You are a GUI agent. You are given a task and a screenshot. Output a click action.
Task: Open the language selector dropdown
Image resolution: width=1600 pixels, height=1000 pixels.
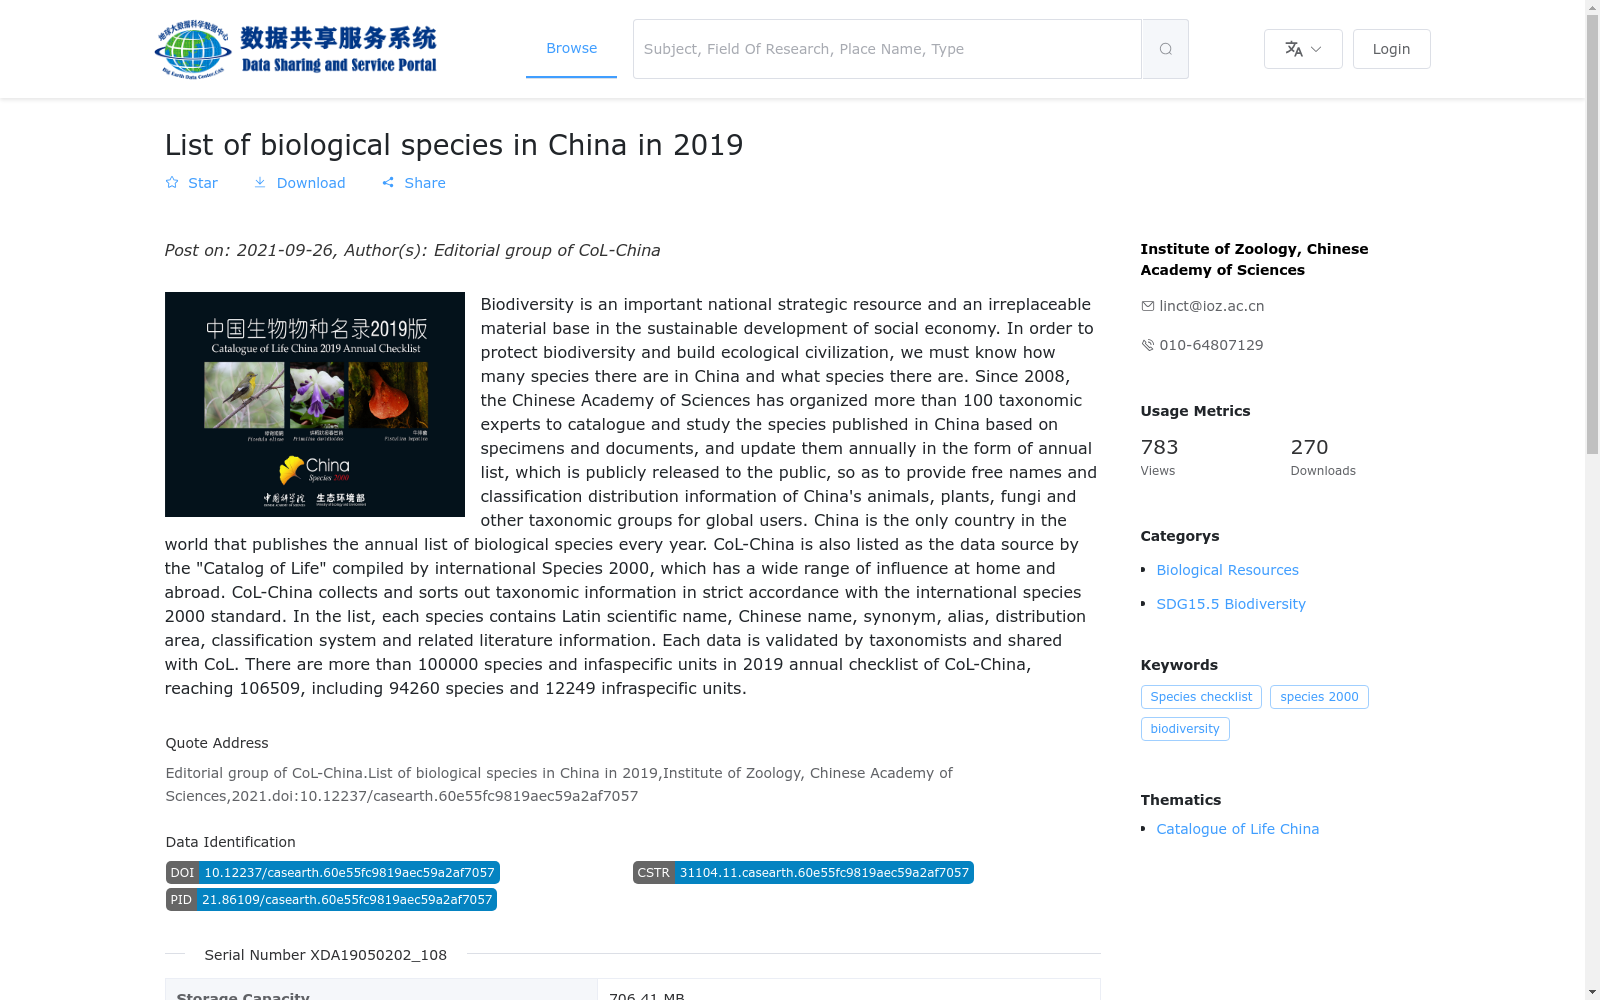[1303, 49]
